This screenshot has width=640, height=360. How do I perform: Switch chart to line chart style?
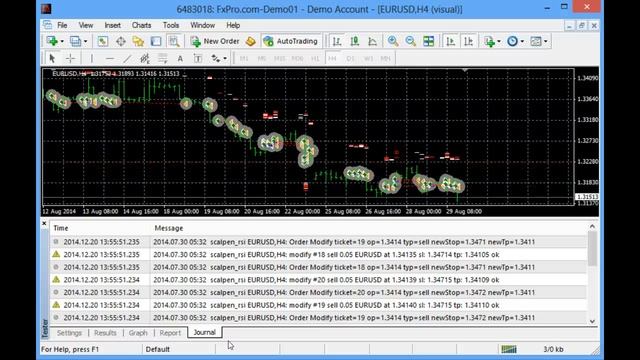point(372,41)
